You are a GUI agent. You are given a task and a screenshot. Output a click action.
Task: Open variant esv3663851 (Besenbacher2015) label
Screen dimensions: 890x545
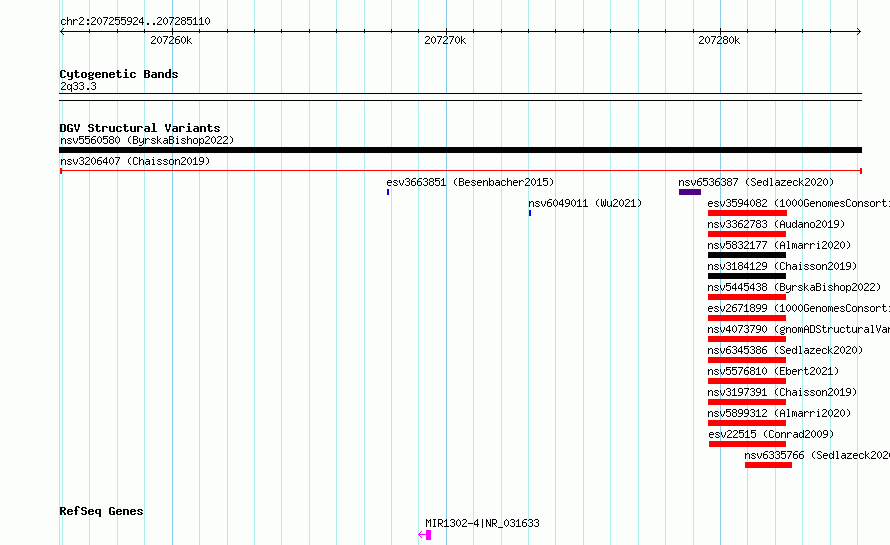(470, 182)
